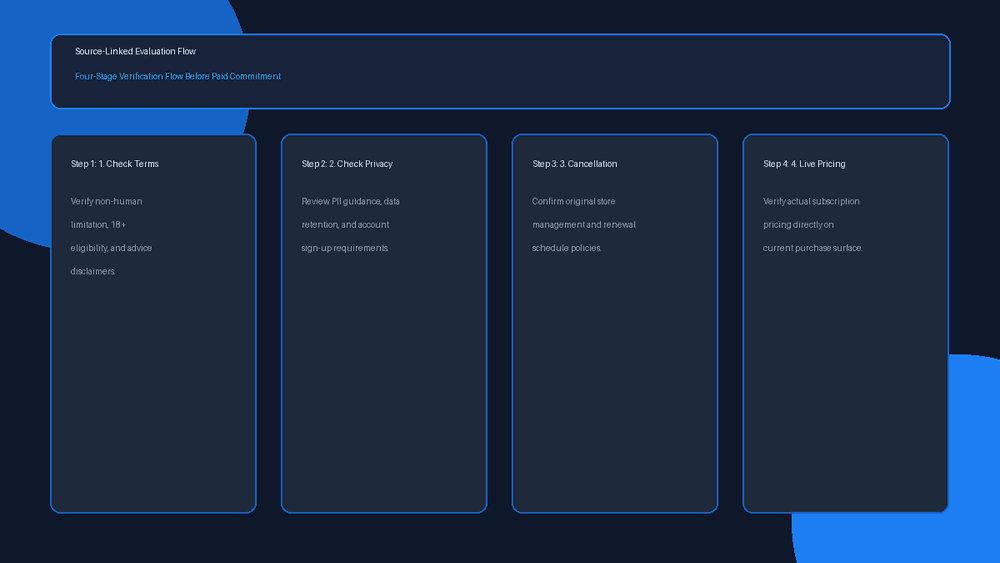1000x563 pixels.
Task: Click 'sign-up requirements.' text line
Action: point(345,248)
